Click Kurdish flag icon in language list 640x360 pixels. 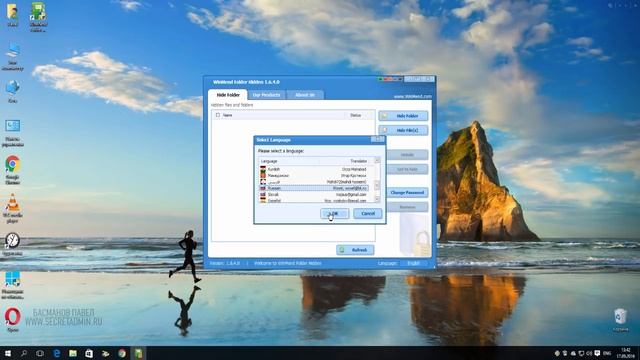pyautogui.click(x=263, y=169)
